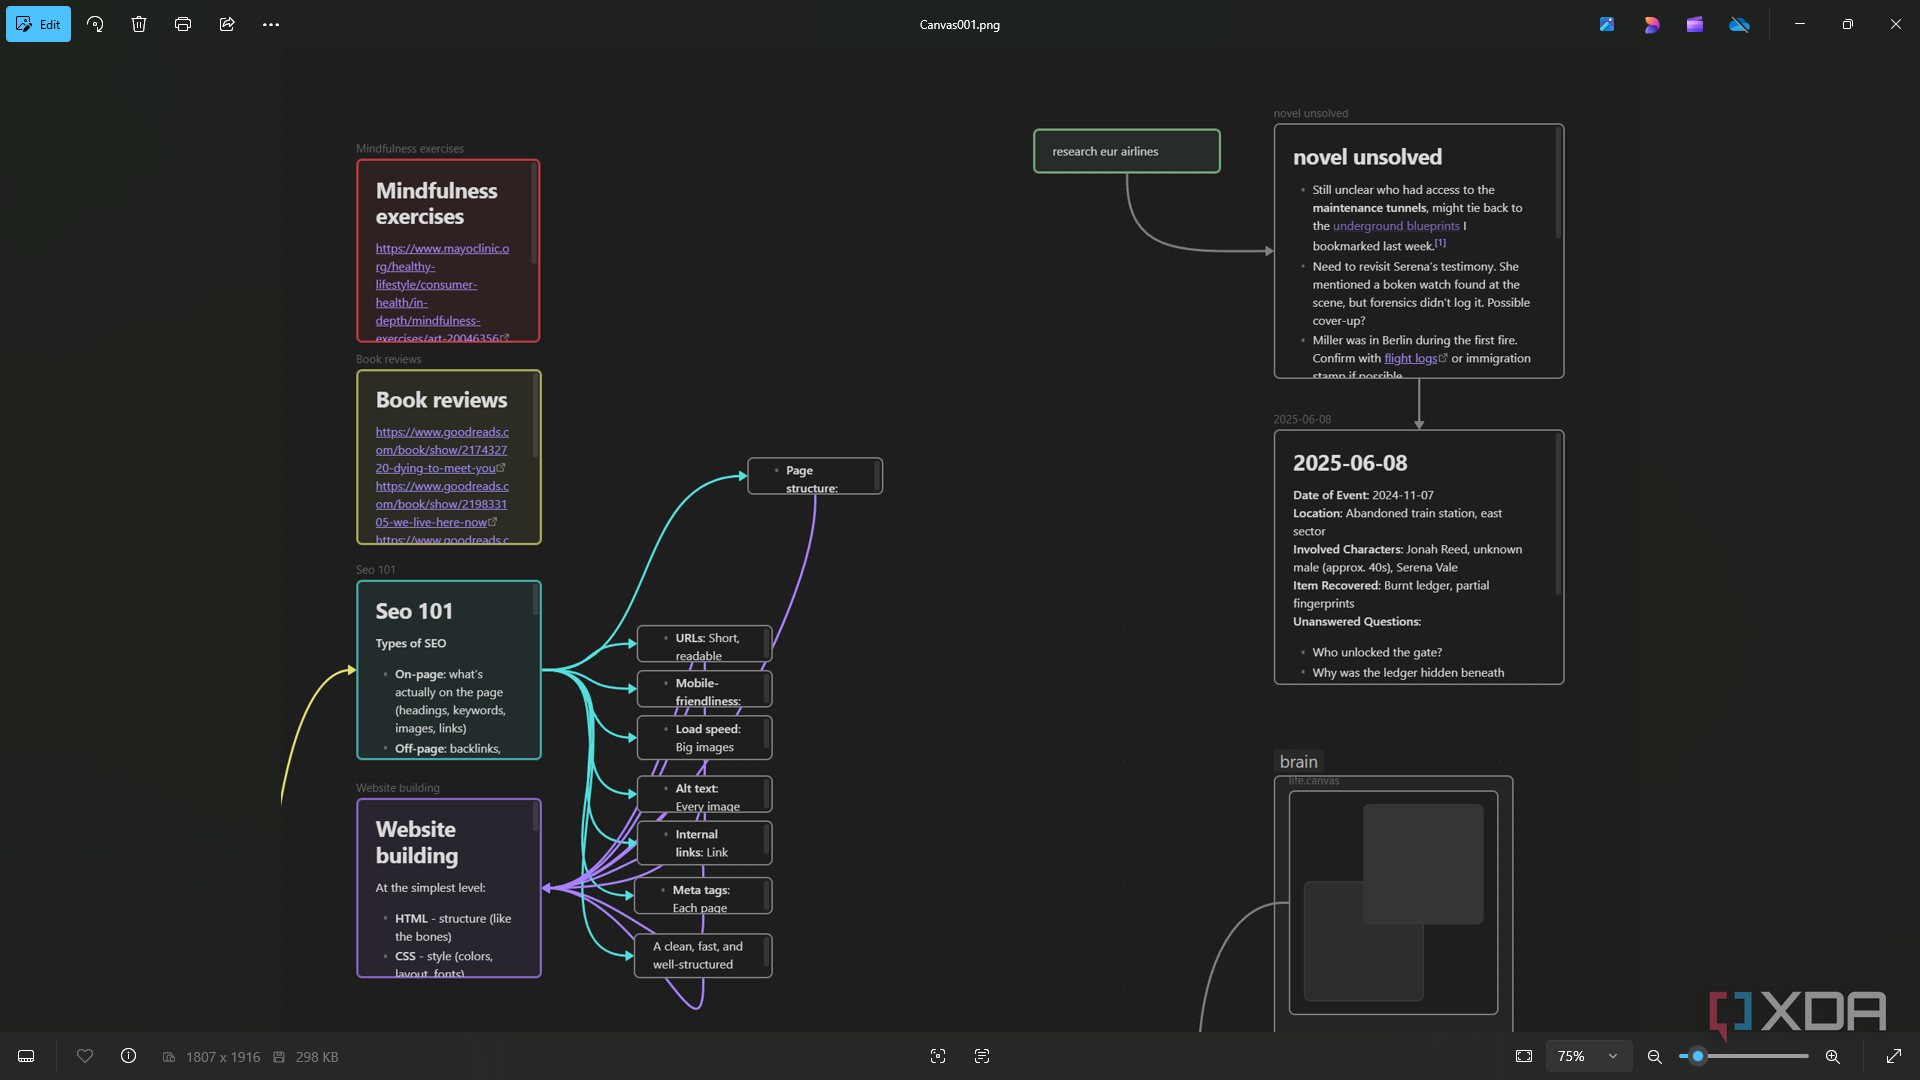The height and width of the screenshot is (1080, 1920).
Task: Click the Alt text node
Action: (x=705, y=794)
